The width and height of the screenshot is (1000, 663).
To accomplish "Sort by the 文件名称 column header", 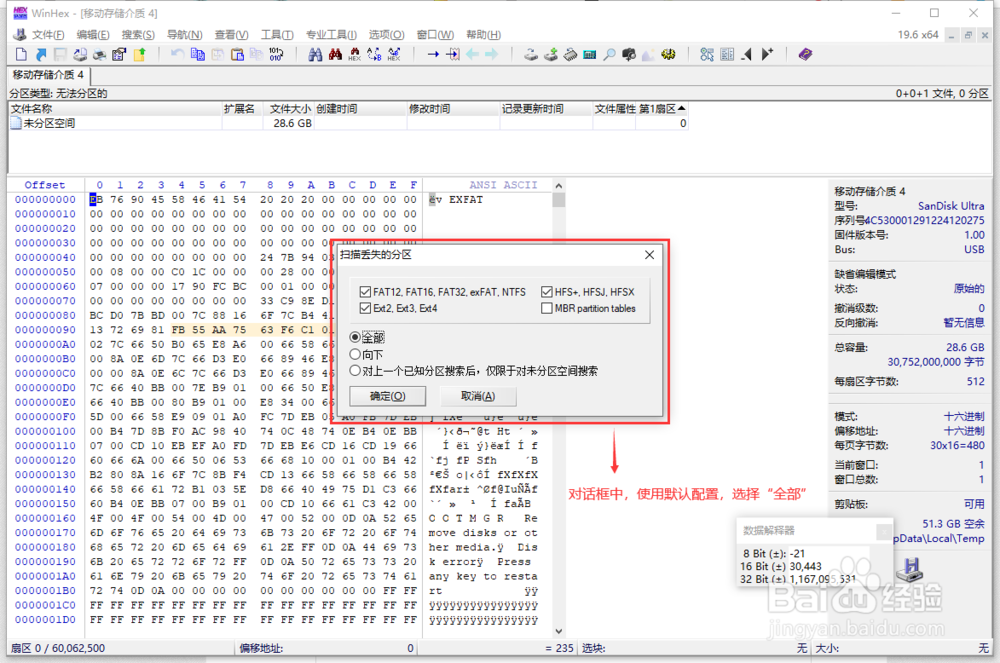I will (115, 109).
